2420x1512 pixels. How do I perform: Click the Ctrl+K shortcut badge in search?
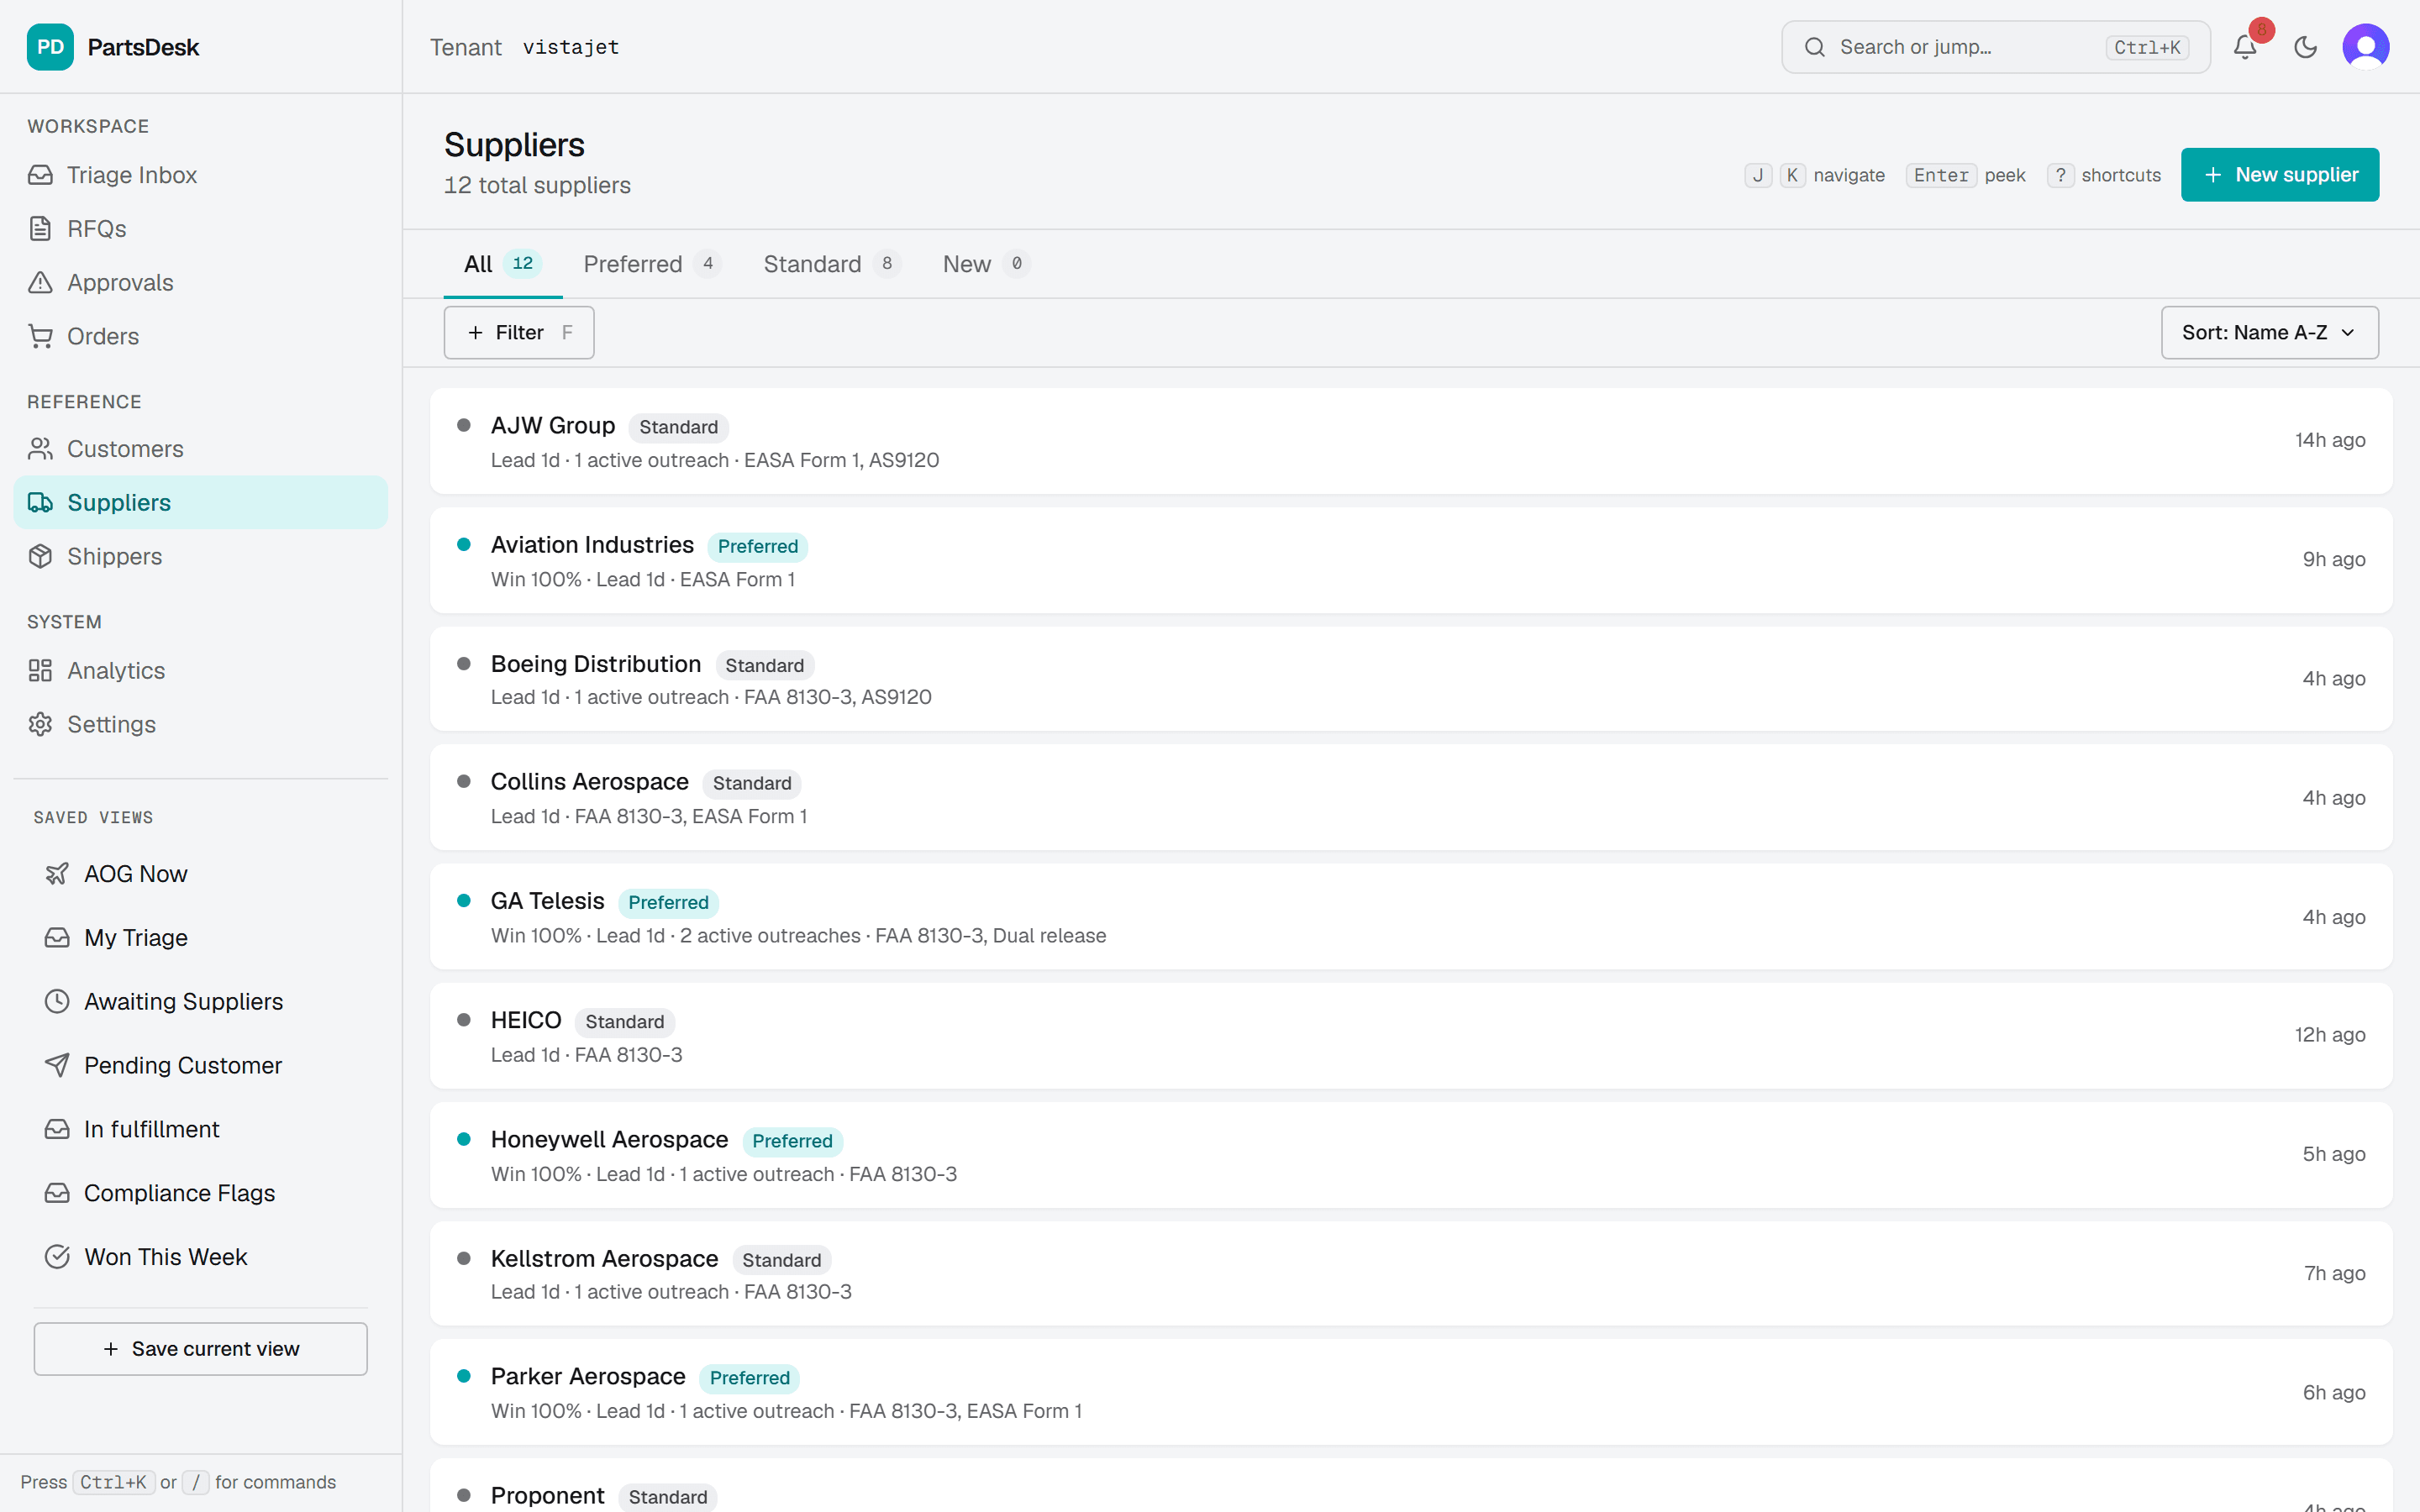(2147, 47)
